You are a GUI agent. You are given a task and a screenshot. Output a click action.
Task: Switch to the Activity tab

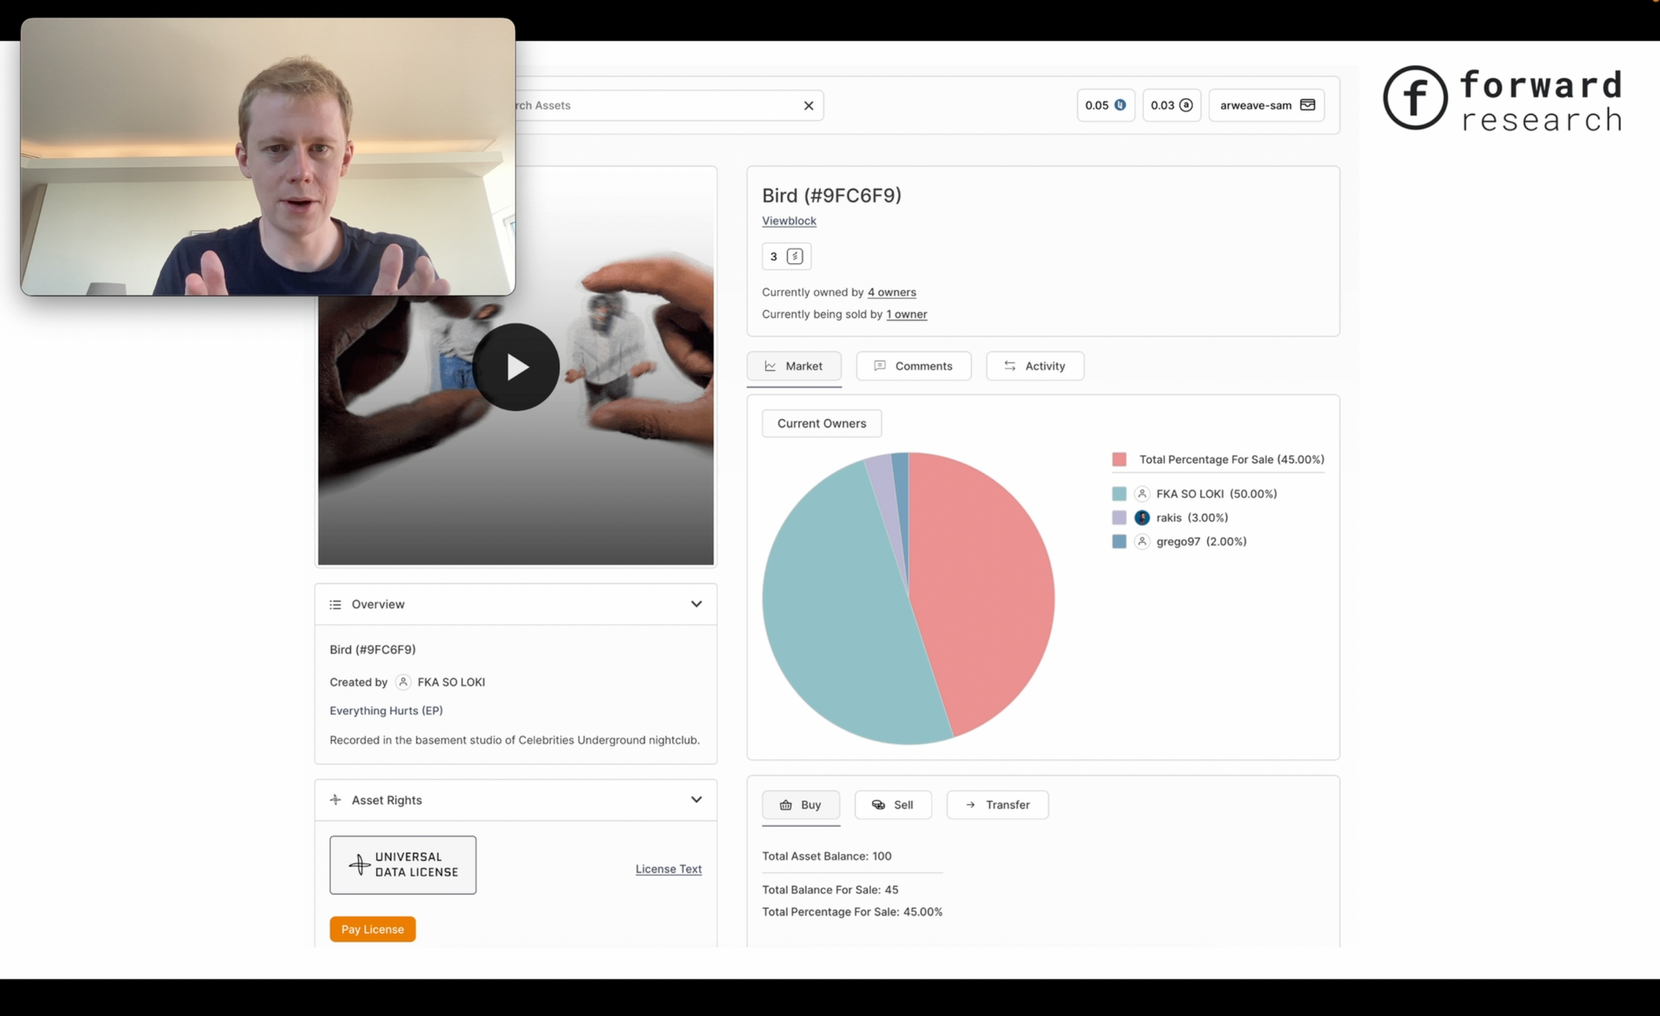click(x=1034, y=366)
